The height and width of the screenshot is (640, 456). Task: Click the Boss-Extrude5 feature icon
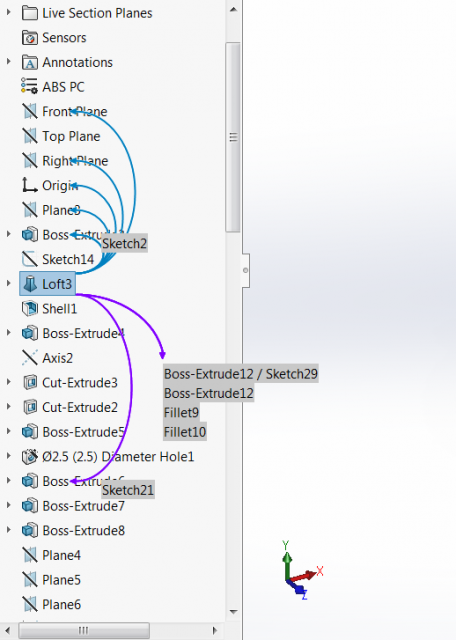(30, 432)
